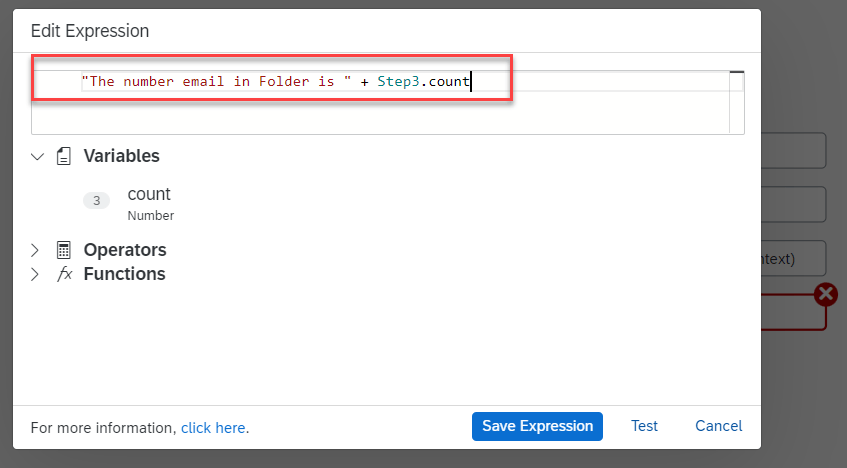Insert the count variable
This screenshot has width=847, height=468.
click(149, 194)
